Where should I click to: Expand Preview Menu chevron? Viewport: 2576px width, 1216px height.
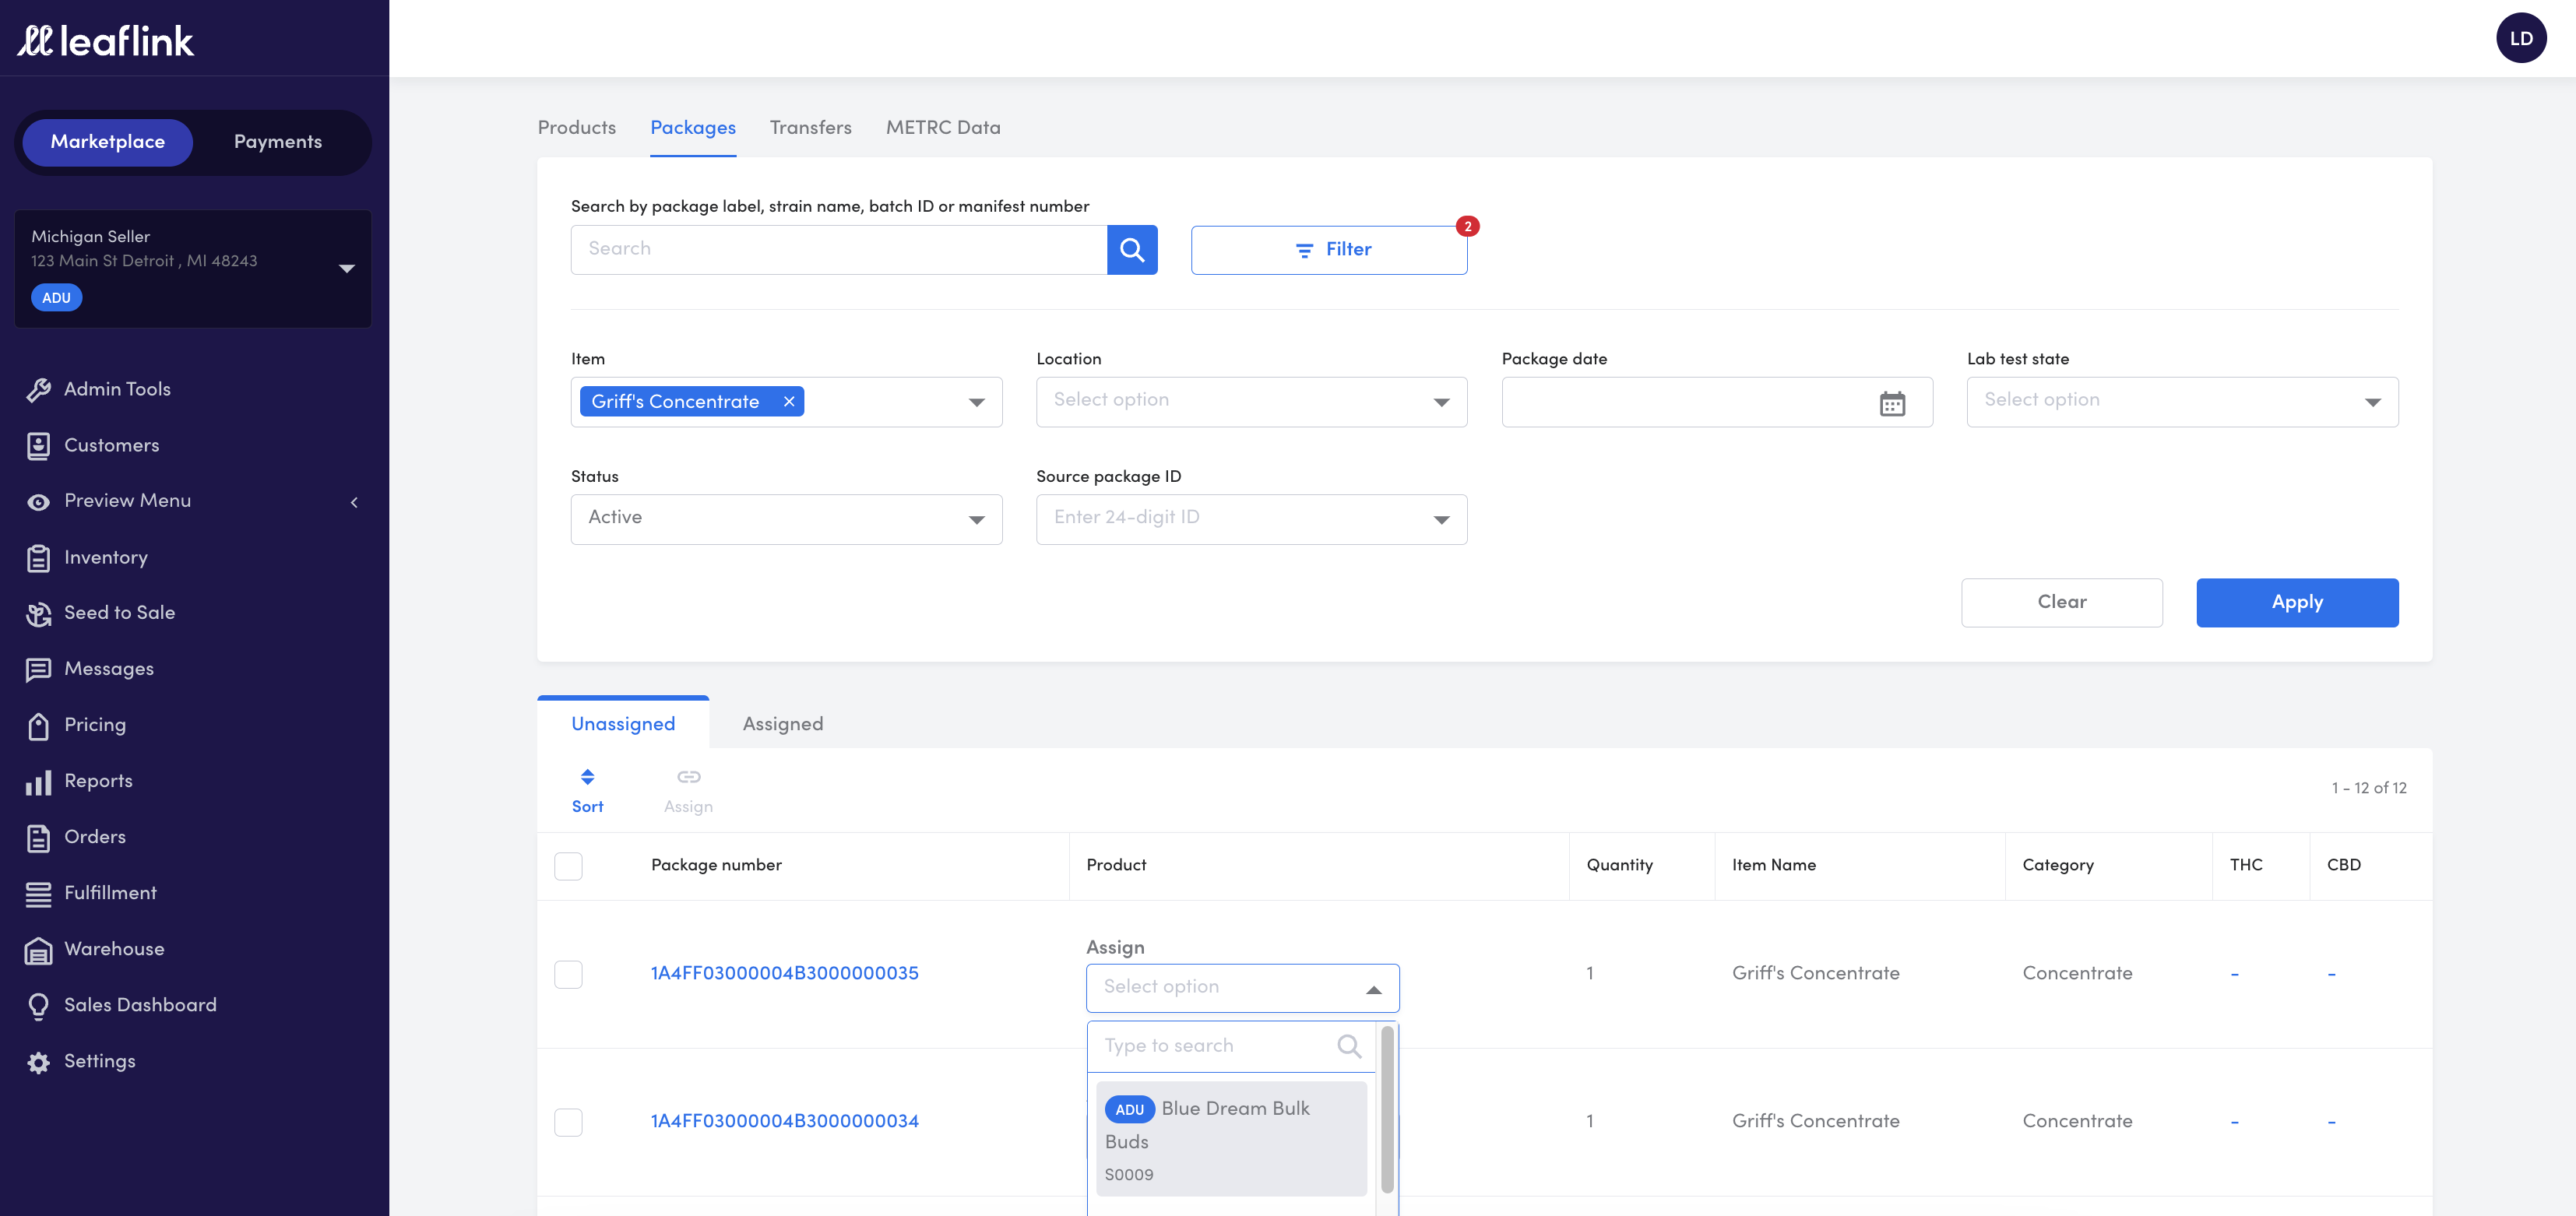354,502
